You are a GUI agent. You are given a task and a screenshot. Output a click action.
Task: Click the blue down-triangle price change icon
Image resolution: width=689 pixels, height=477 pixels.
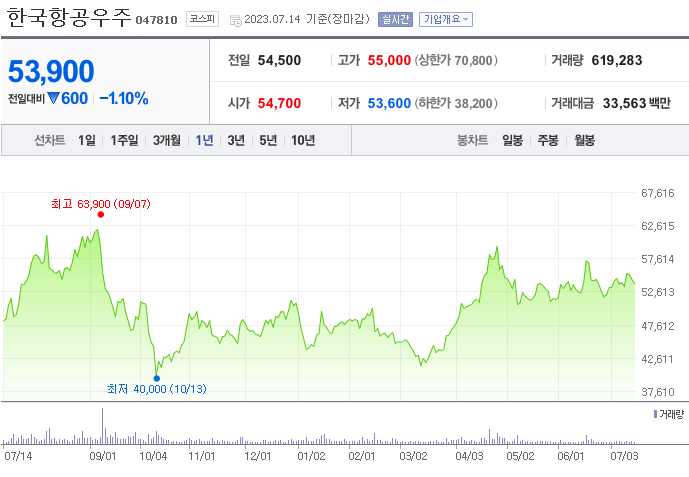[53, 98]
